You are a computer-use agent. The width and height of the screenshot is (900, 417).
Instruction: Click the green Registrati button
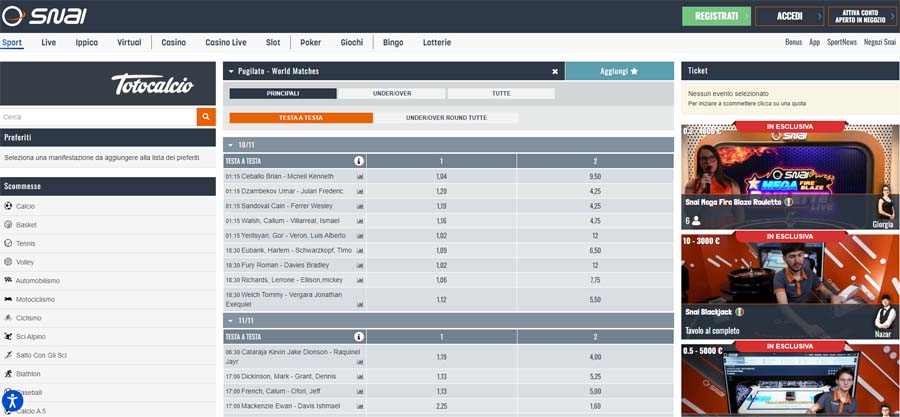click(x=716, y=16)
